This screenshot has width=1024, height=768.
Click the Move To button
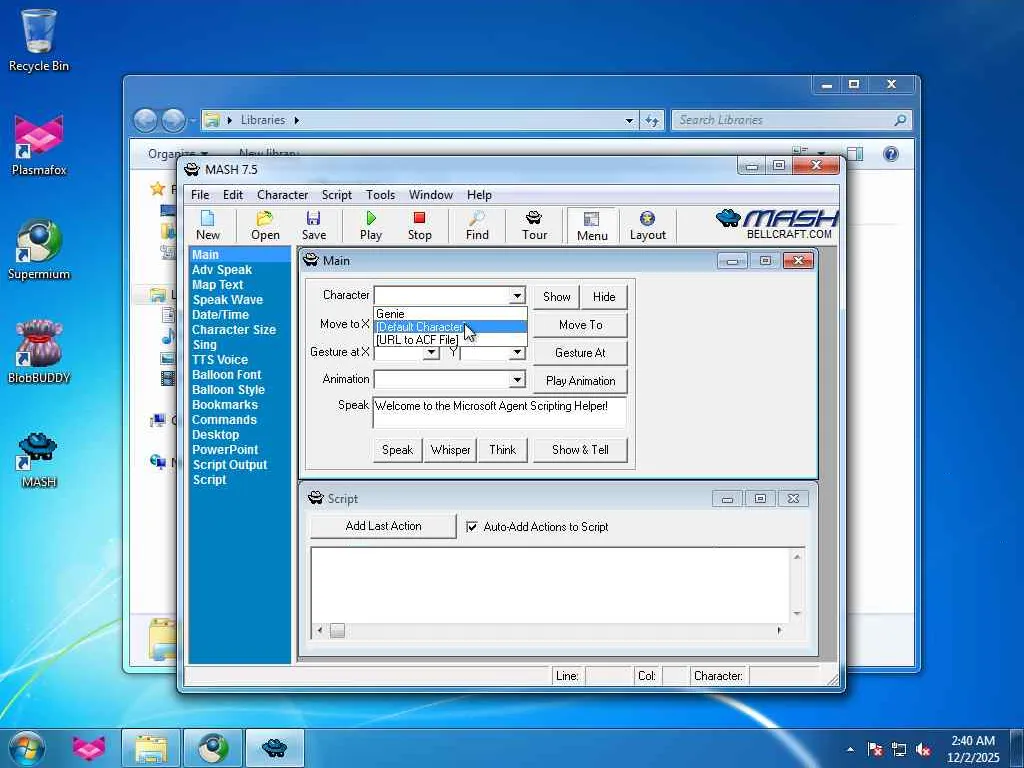(581, 325)
